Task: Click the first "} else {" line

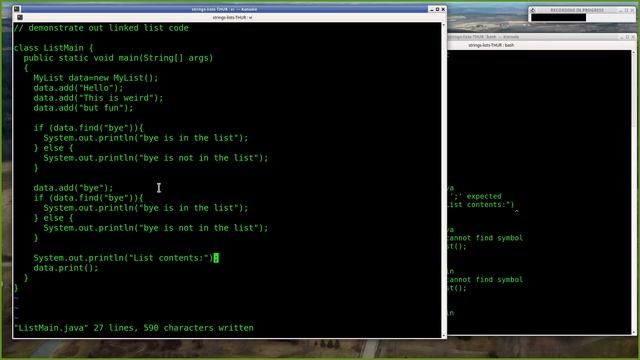Action: click(53, 148)
